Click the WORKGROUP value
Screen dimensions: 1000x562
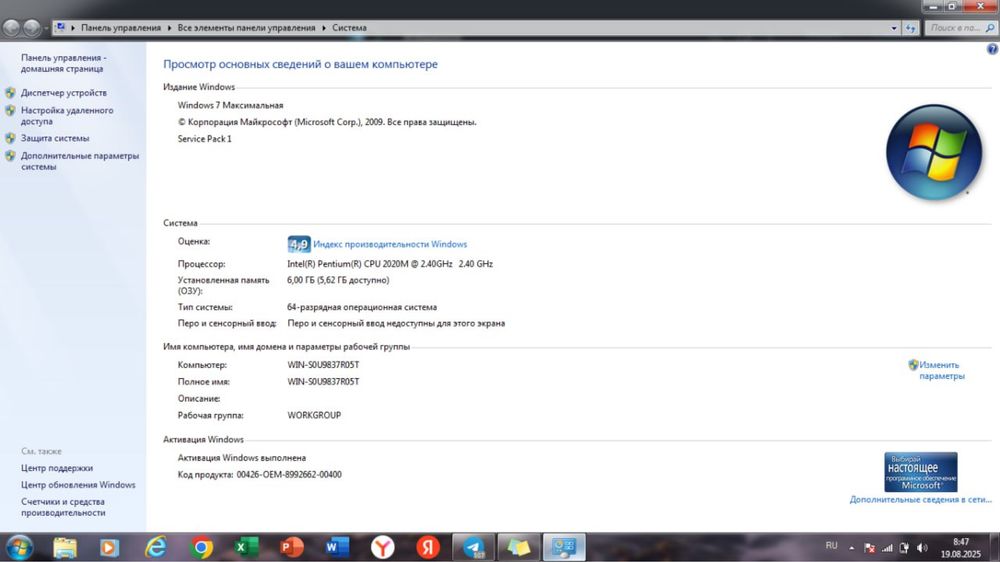pyautogui.click(x=314, y=415)
